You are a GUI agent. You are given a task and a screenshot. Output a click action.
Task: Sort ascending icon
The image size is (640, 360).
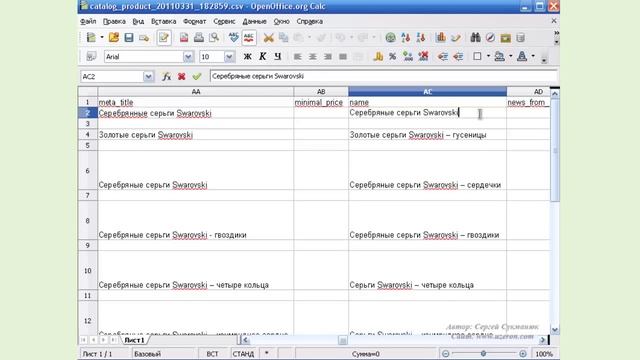point(406,38)
